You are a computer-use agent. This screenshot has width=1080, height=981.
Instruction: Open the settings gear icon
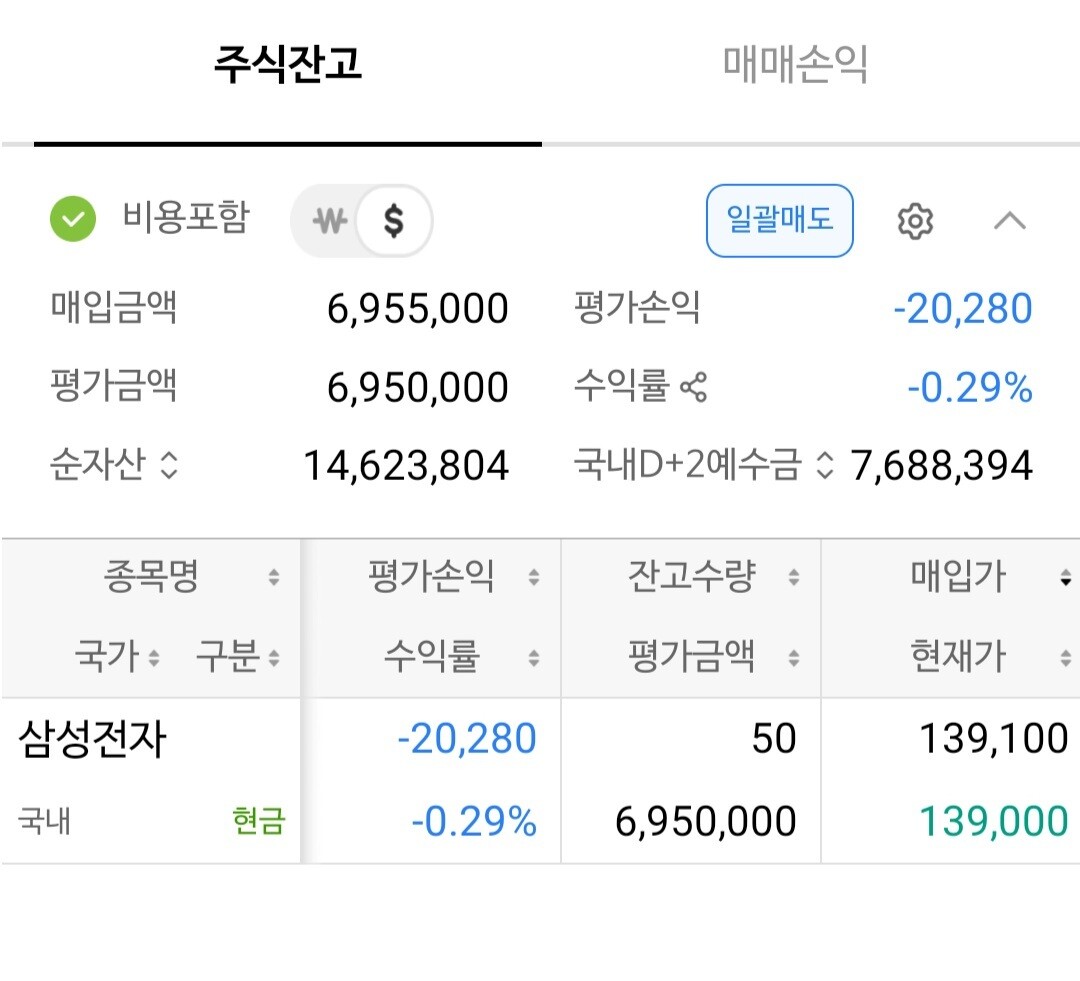click(914, 221)
